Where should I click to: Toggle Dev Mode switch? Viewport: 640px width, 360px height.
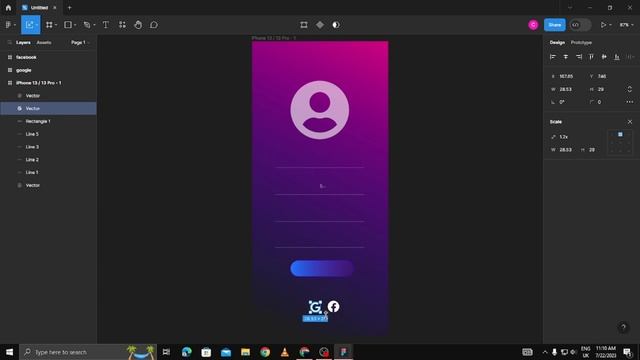[580, 25]
